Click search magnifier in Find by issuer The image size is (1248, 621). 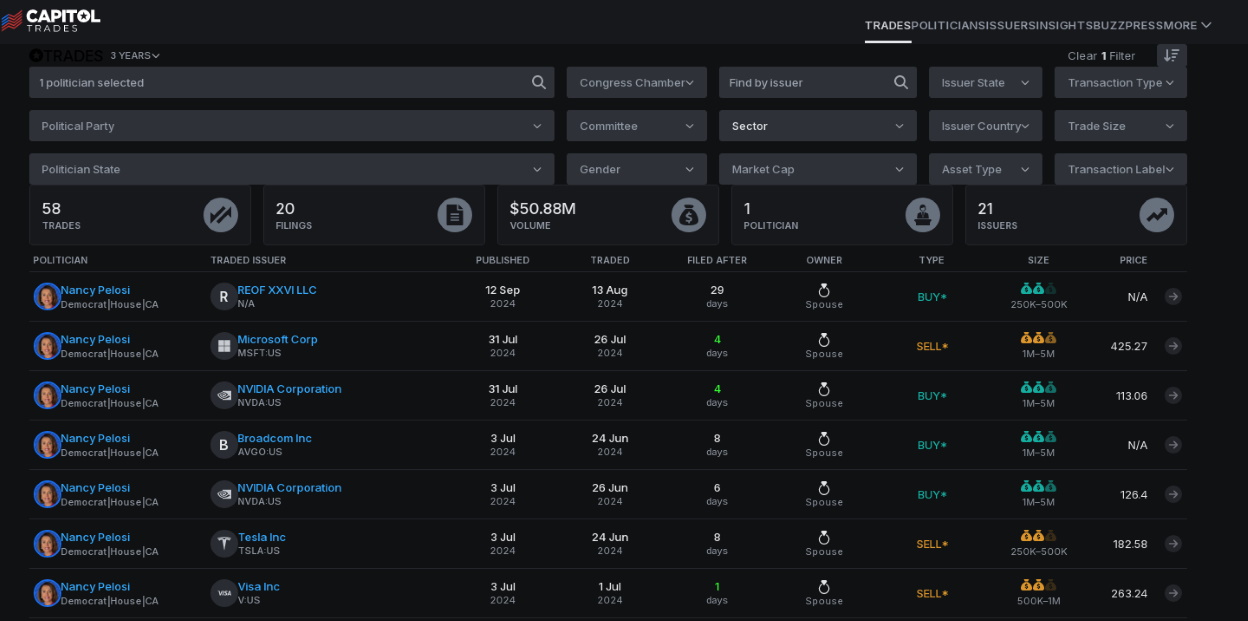point(901,82)
